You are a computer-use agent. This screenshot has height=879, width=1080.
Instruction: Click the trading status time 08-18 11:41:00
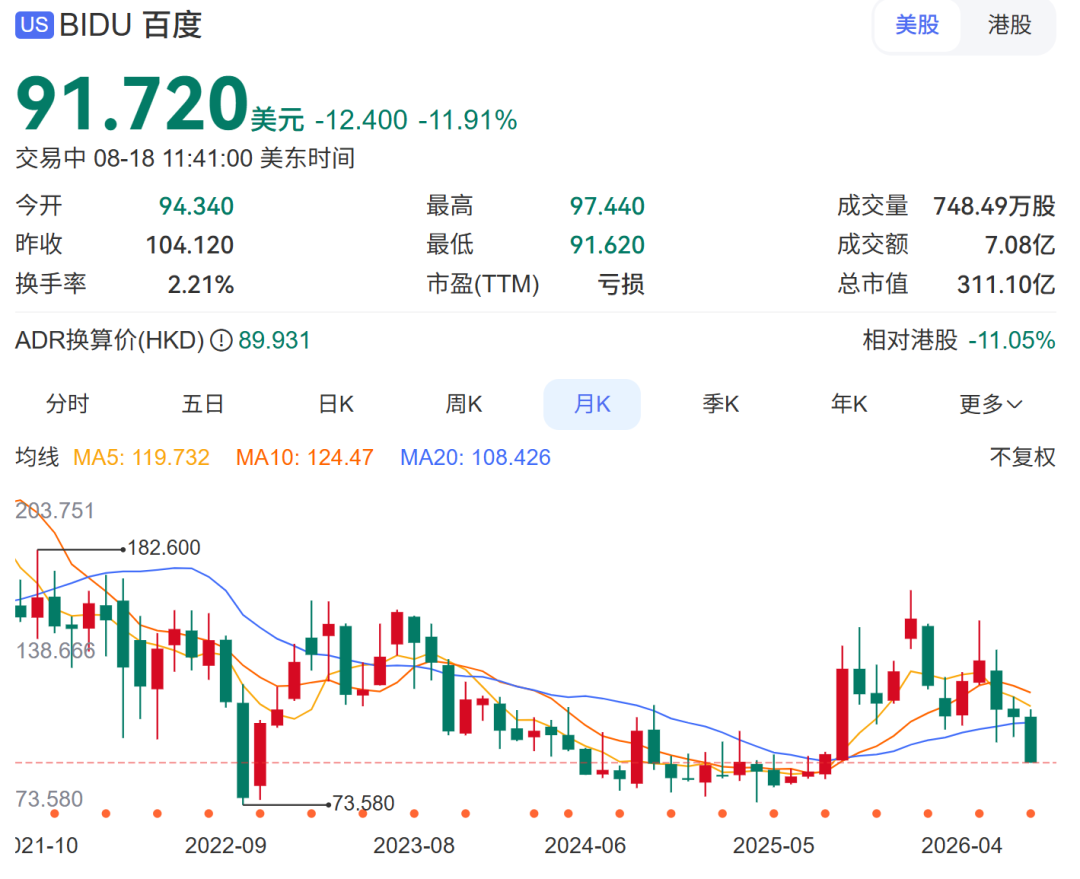point(173,158)
